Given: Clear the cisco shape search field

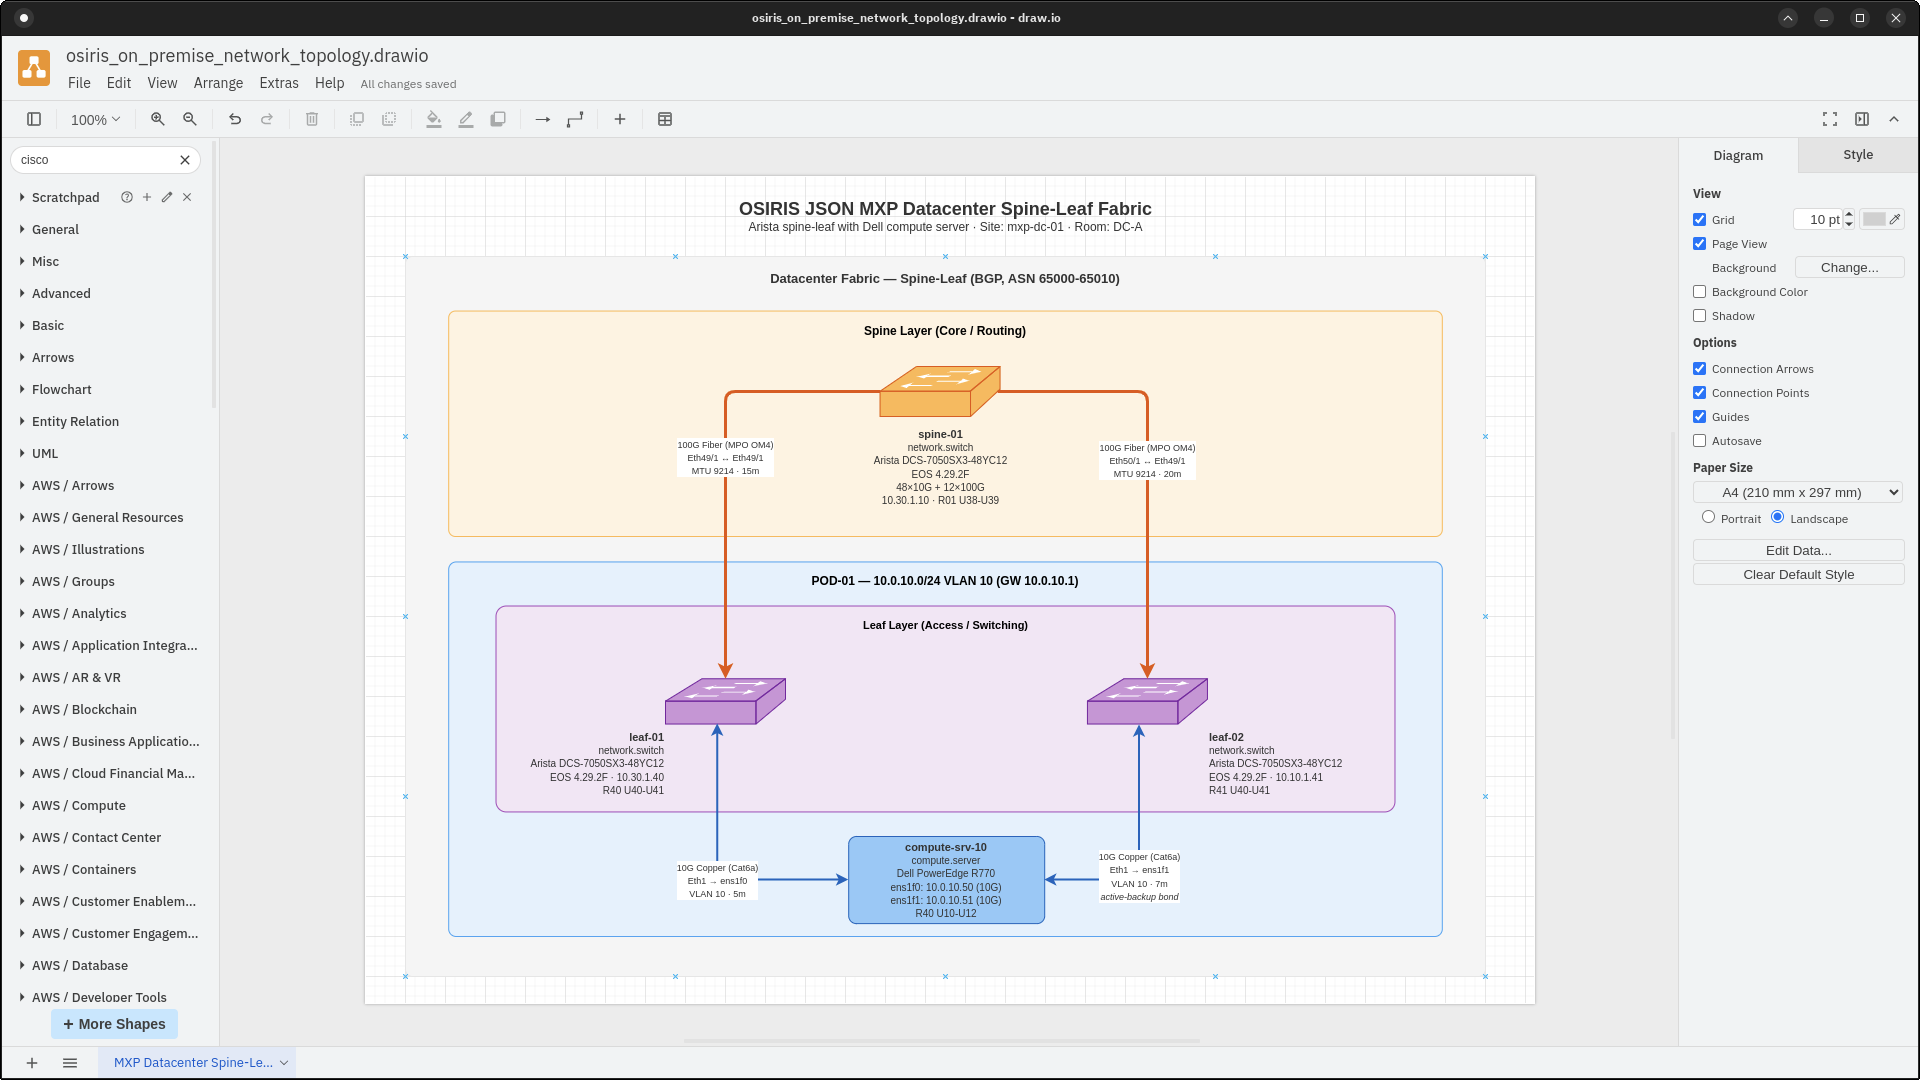Looking at the screenshot, I should 185,160.
